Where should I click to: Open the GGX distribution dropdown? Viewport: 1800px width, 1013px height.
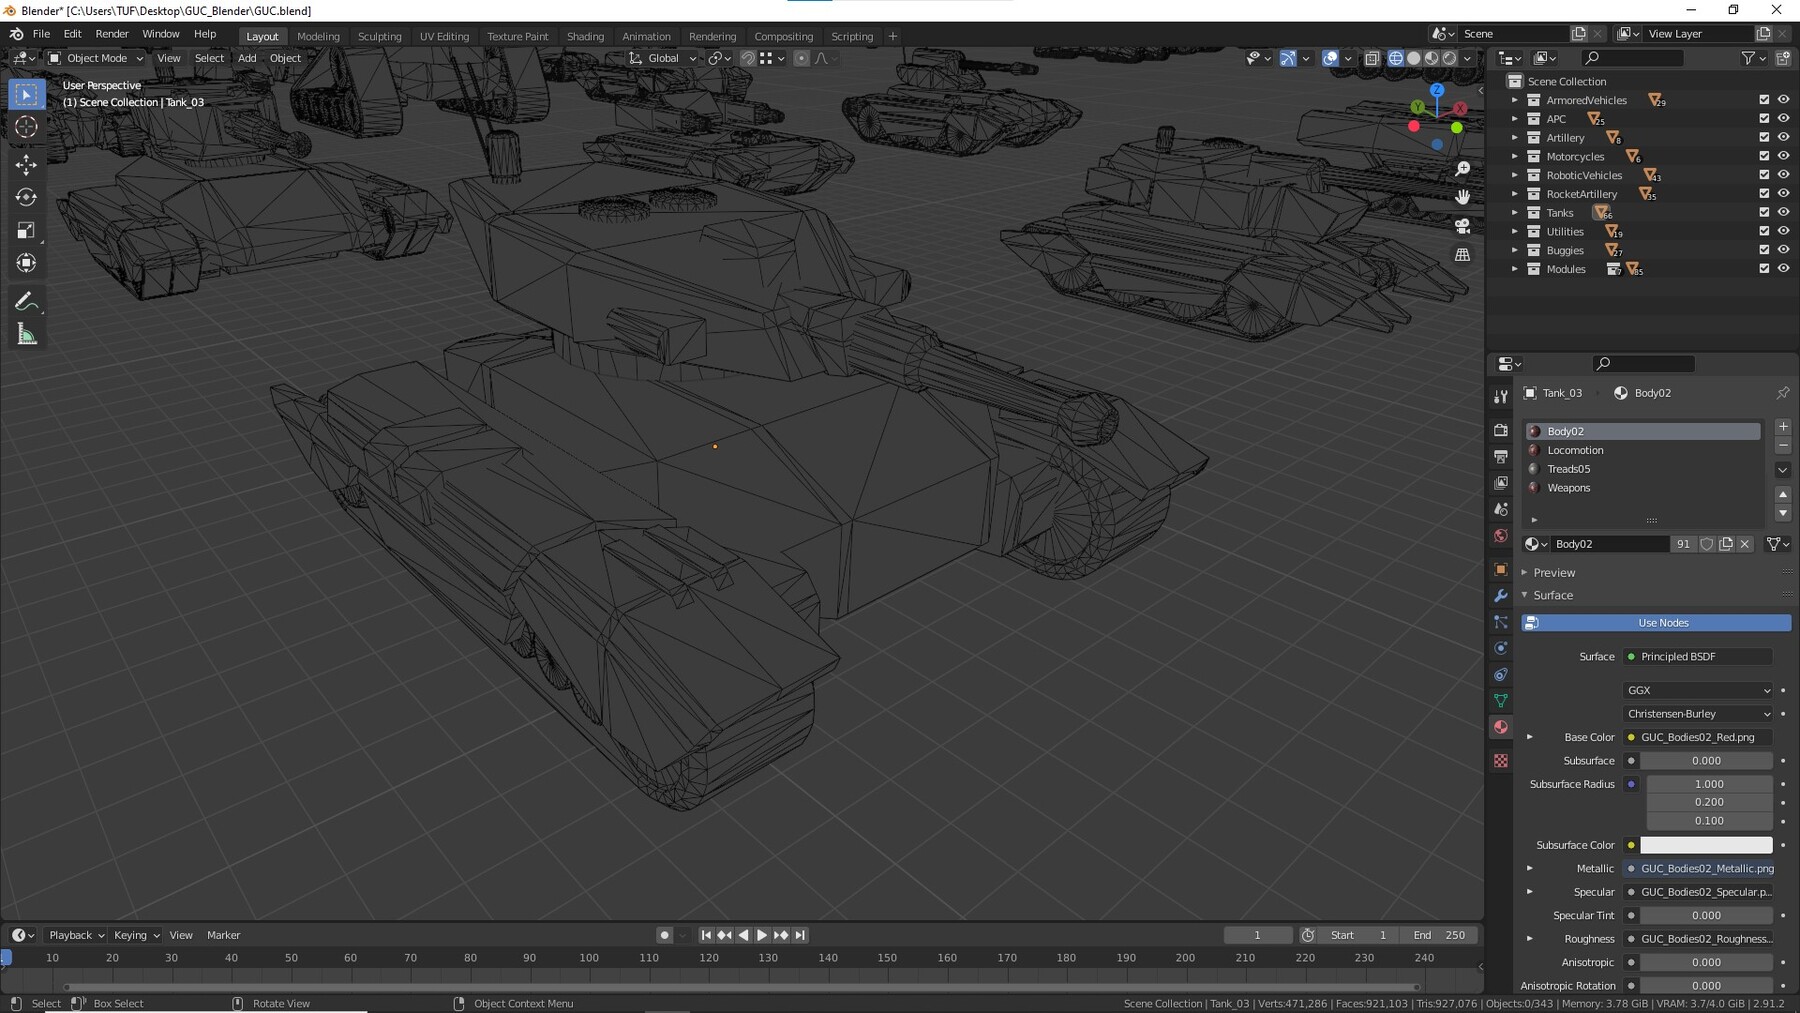1697,690
